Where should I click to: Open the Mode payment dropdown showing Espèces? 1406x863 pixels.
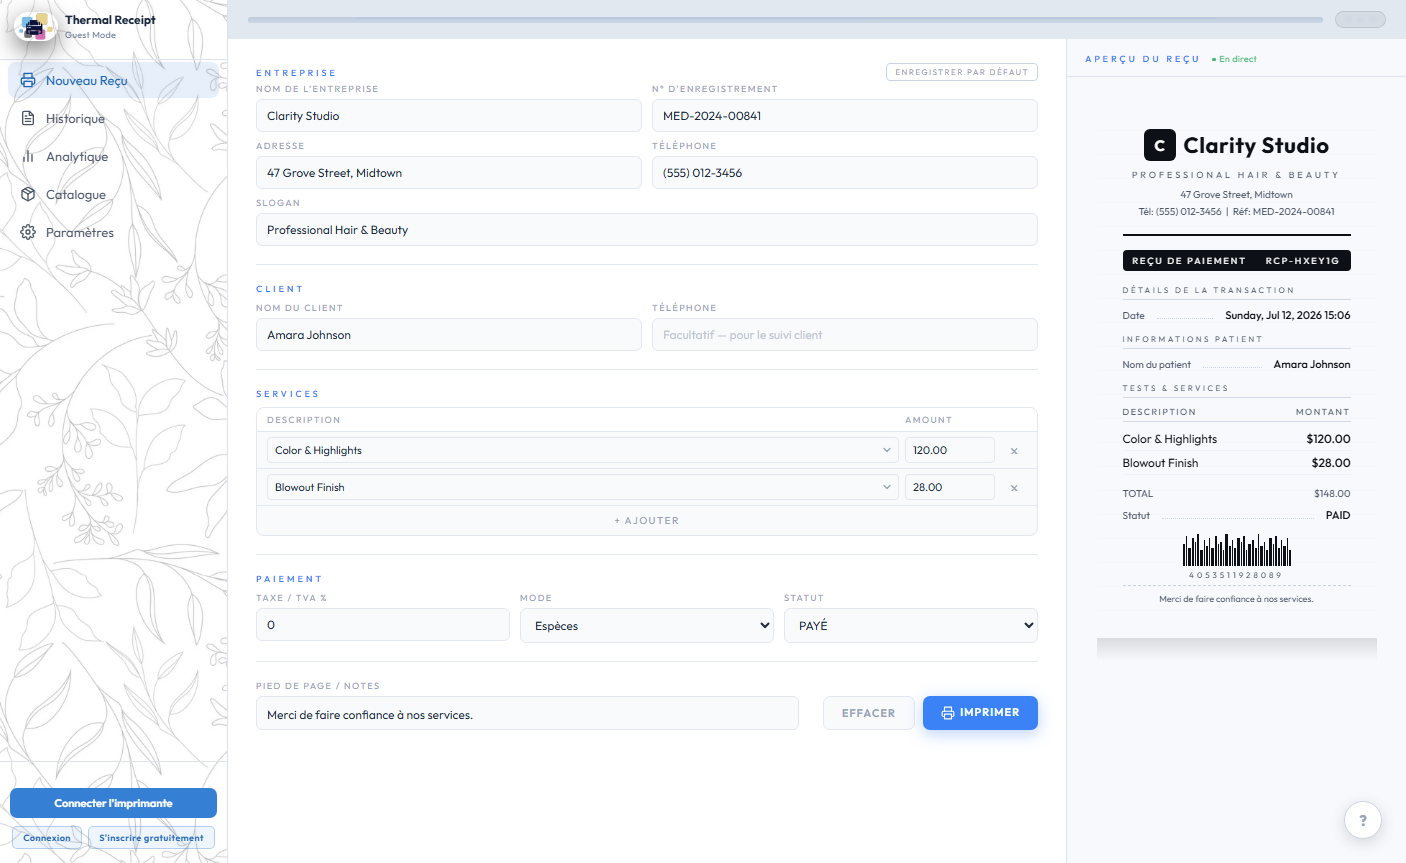tap(647, 625)
